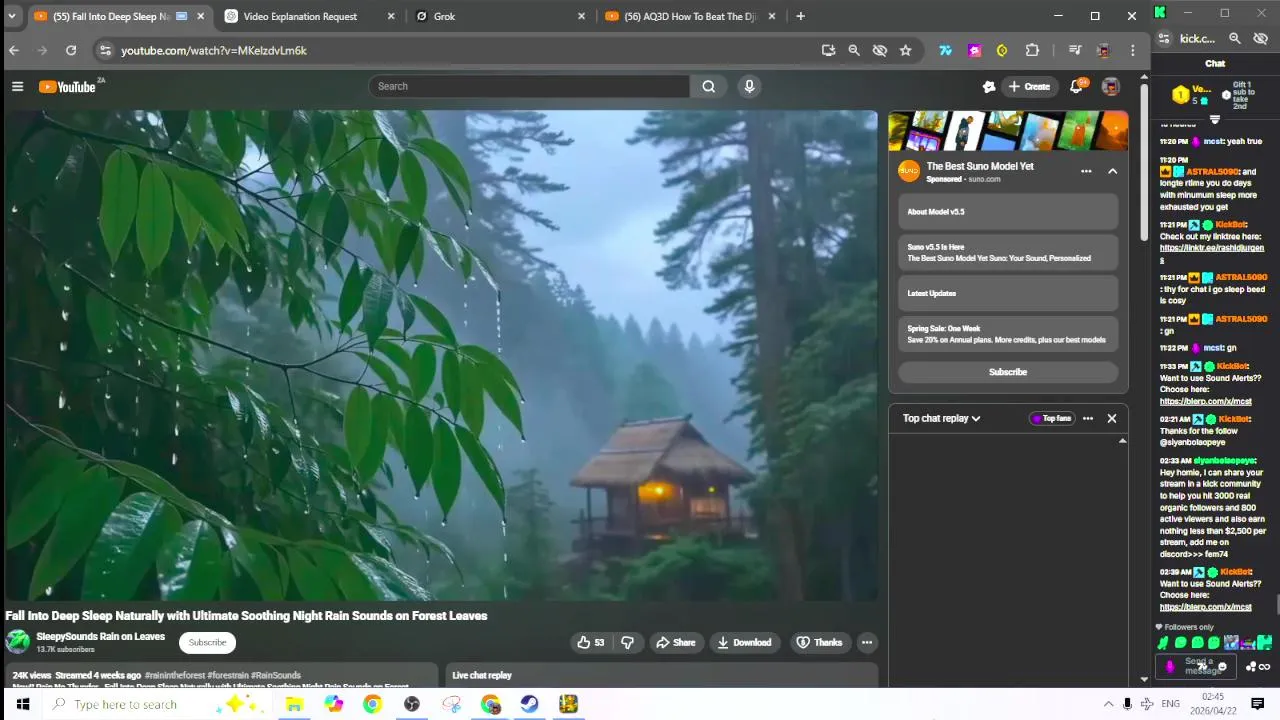Go back in browser history

(14, 50)
